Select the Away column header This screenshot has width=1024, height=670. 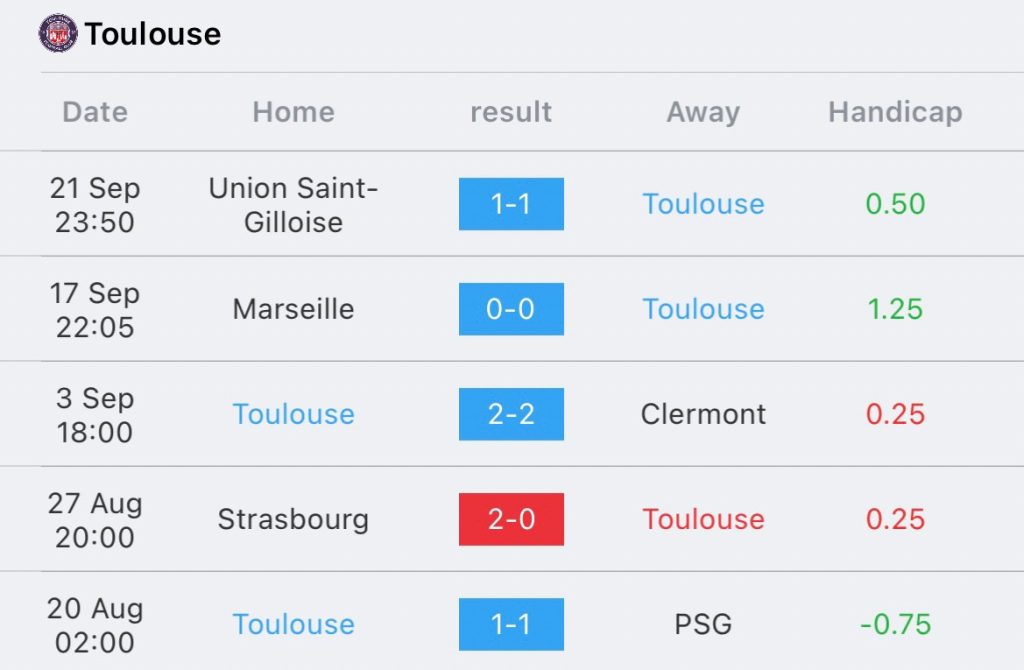point(703,112)
